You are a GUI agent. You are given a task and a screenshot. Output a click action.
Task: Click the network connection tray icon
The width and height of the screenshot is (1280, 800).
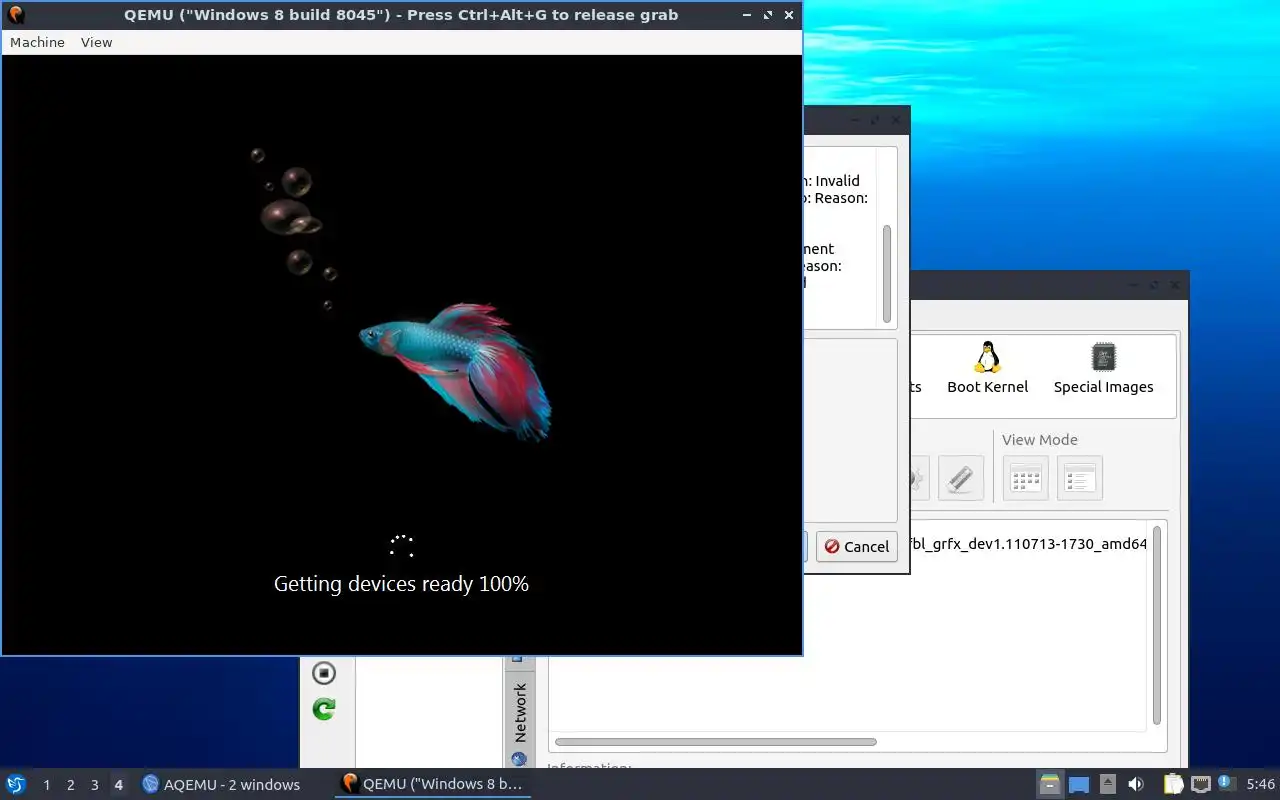pyautogui.click(x=1200, y=784)
